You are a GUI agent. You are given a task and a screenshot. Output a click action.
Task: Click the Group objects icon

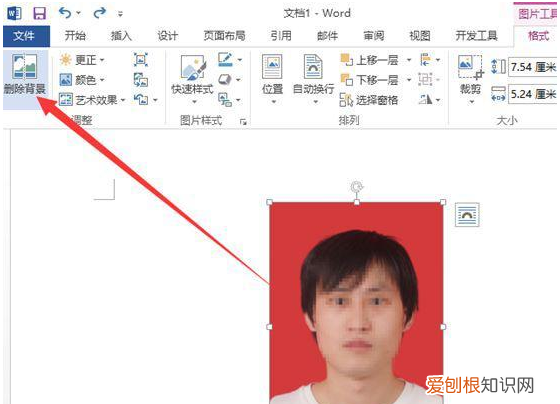coord(425,80)
